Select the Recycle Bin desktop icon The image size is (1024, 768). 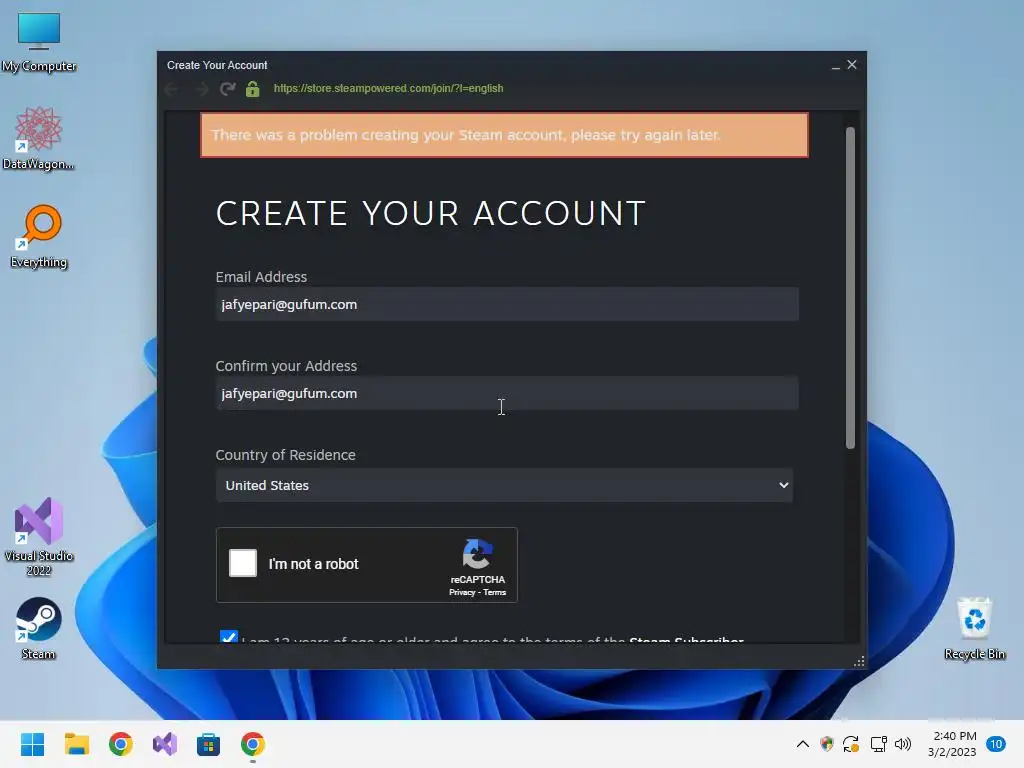coord(974,628)
